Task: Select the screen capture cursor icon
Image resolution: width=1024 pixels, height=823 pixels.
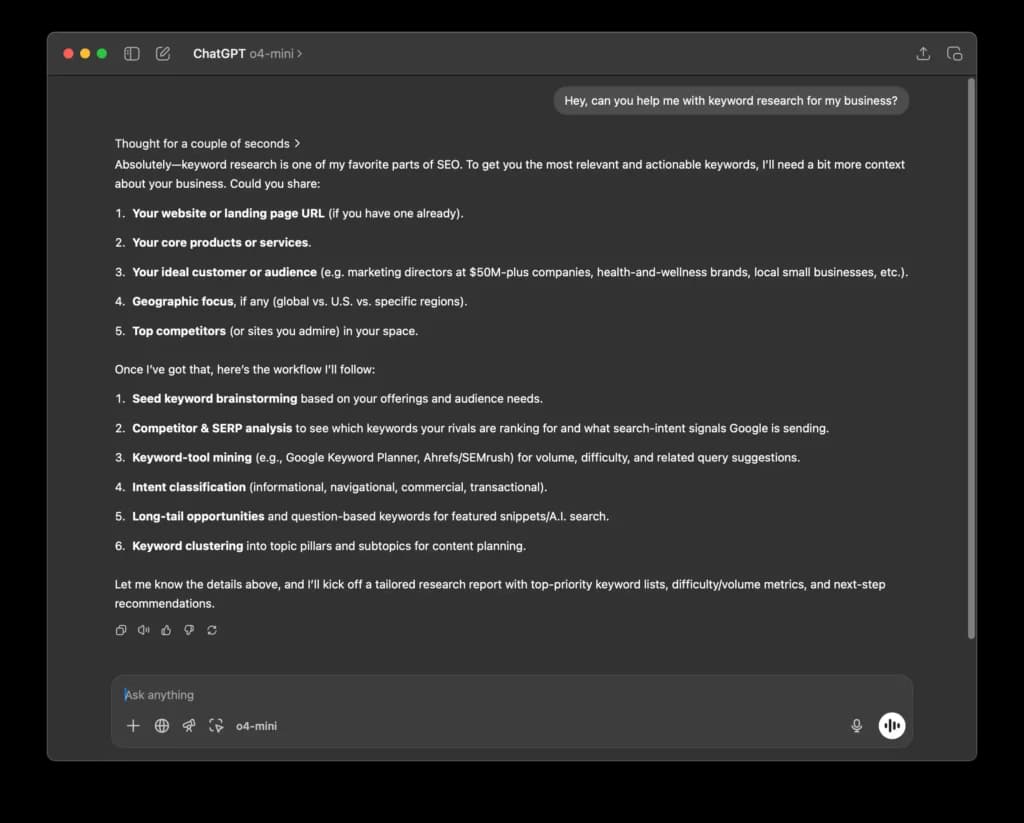Action: point(216,726)
